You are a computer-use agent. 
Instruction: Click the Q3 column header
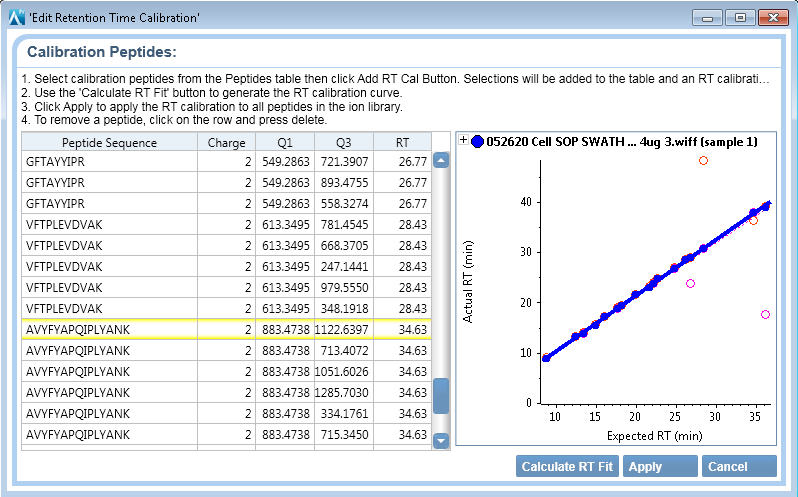click(343, 142)
